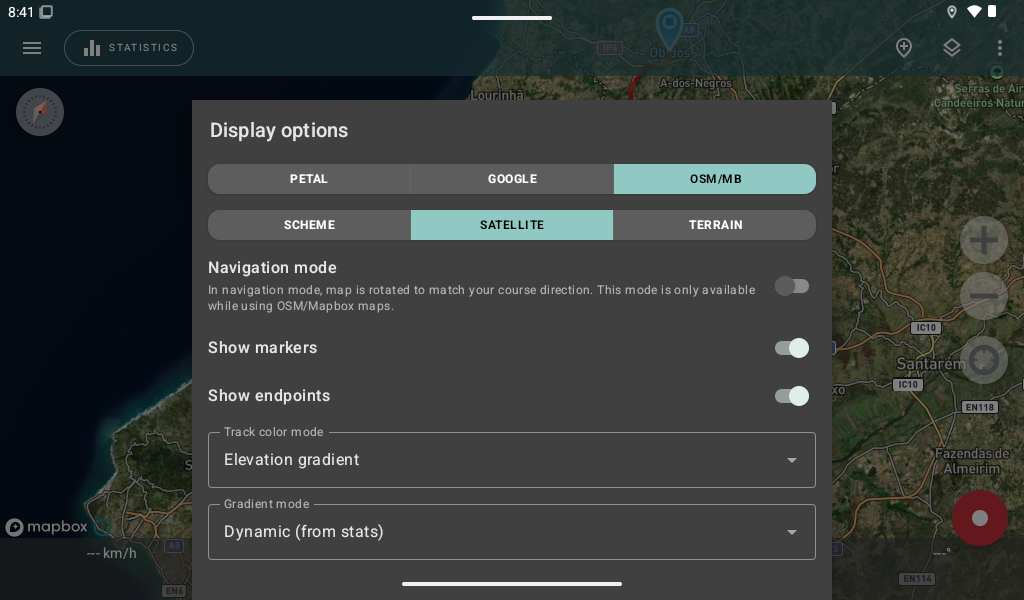Zoom out with the minus button

(984, 297)
